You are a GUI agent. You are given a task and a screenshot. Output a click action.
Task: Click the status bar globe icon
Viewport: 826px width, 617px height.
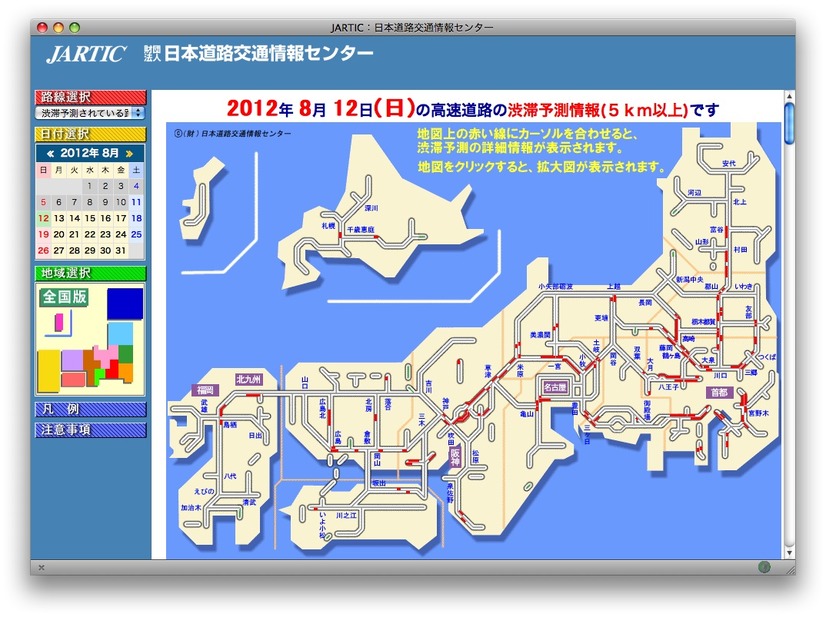[764, 567]
